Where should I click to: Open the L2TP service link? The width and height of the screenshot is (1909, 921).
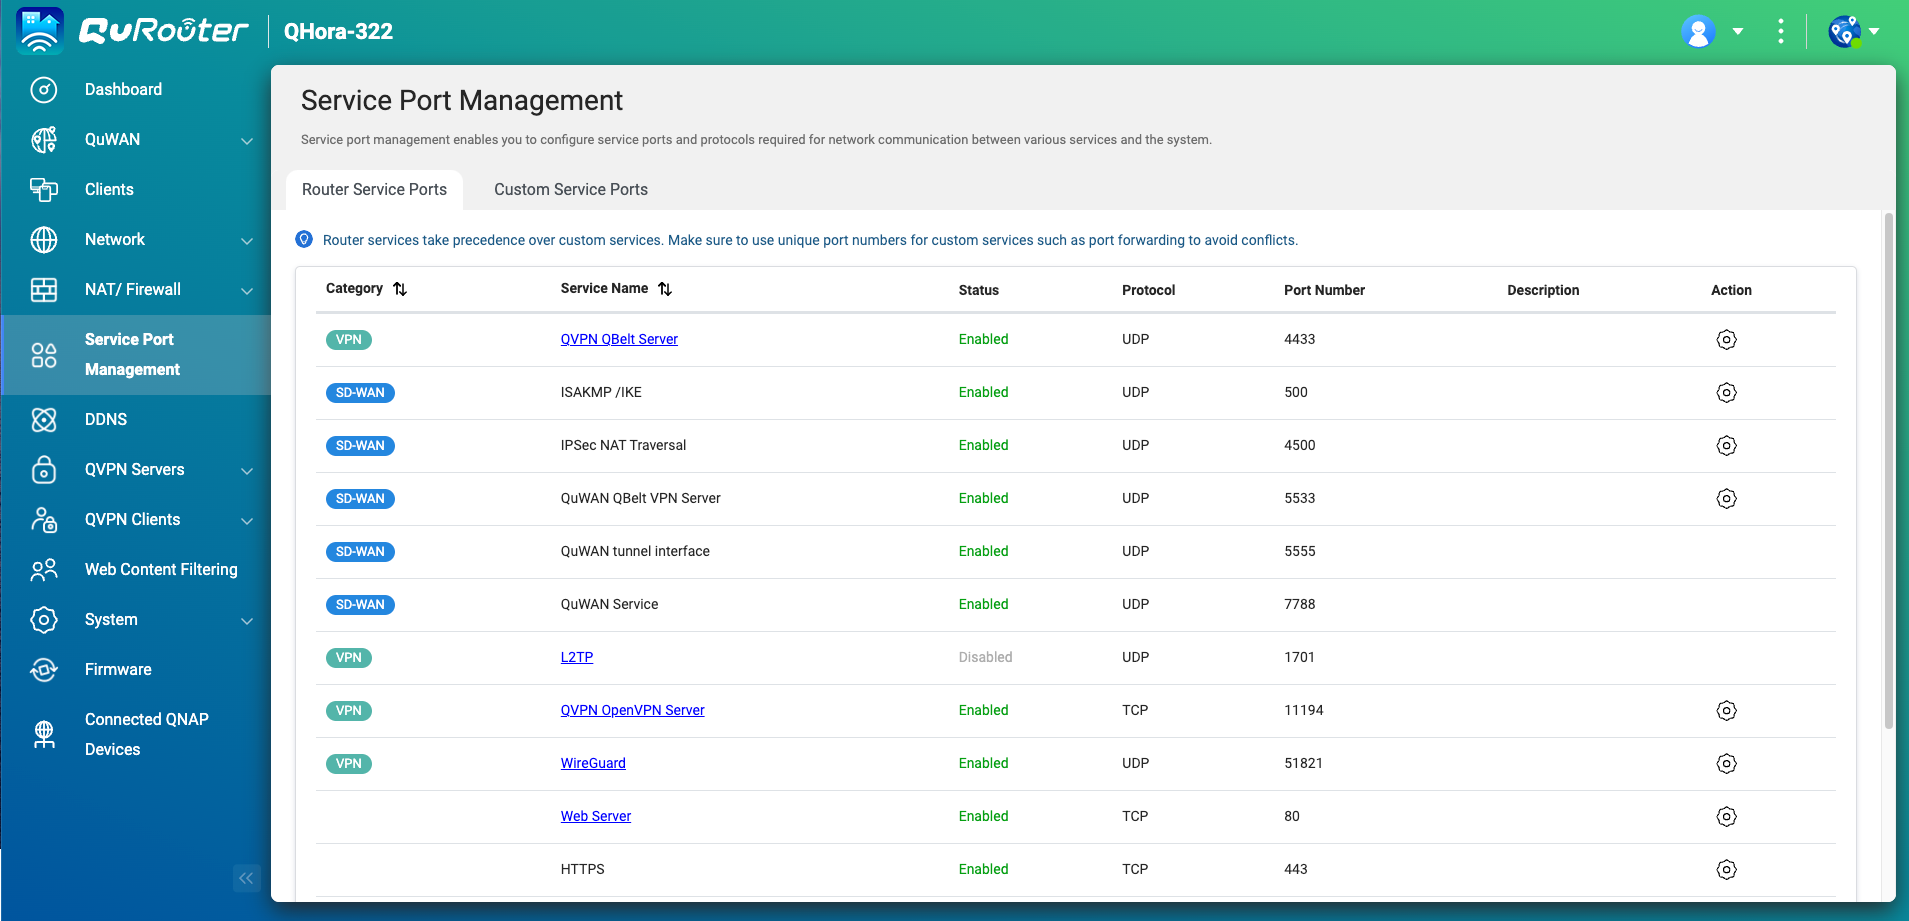pos(576,657)
